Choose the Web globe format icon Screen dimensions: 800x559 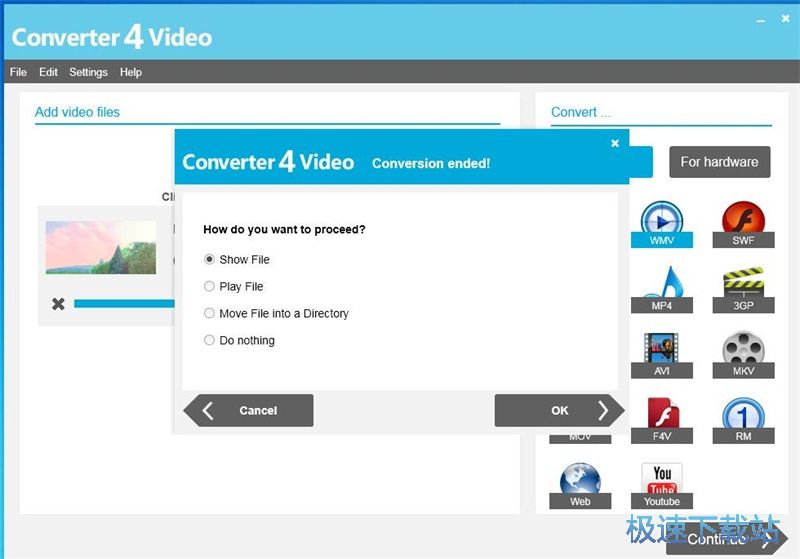point(580,485)
